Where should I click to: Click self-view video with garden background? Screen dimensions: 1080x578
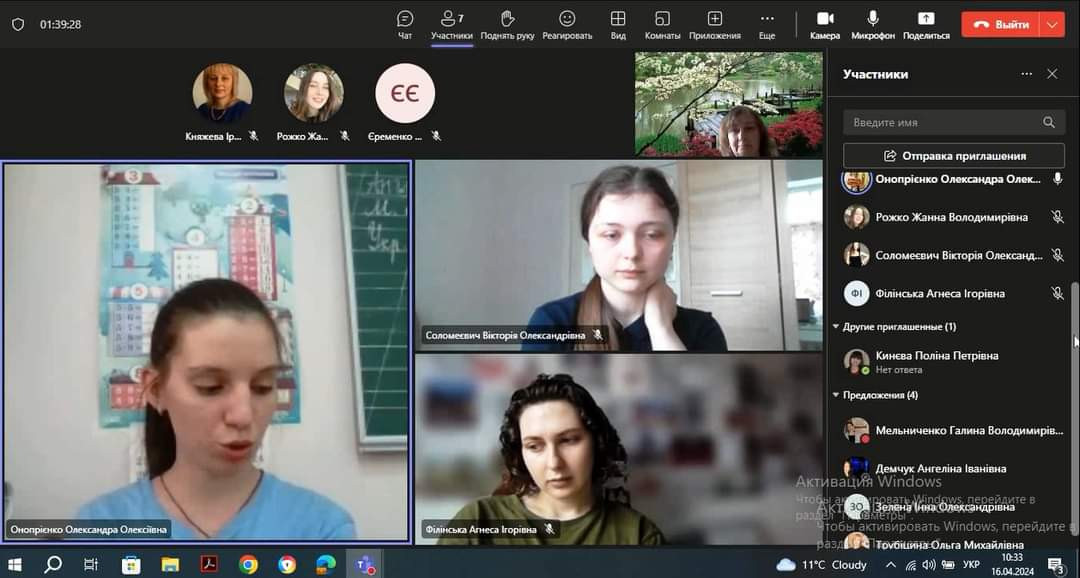click(729, 104)
